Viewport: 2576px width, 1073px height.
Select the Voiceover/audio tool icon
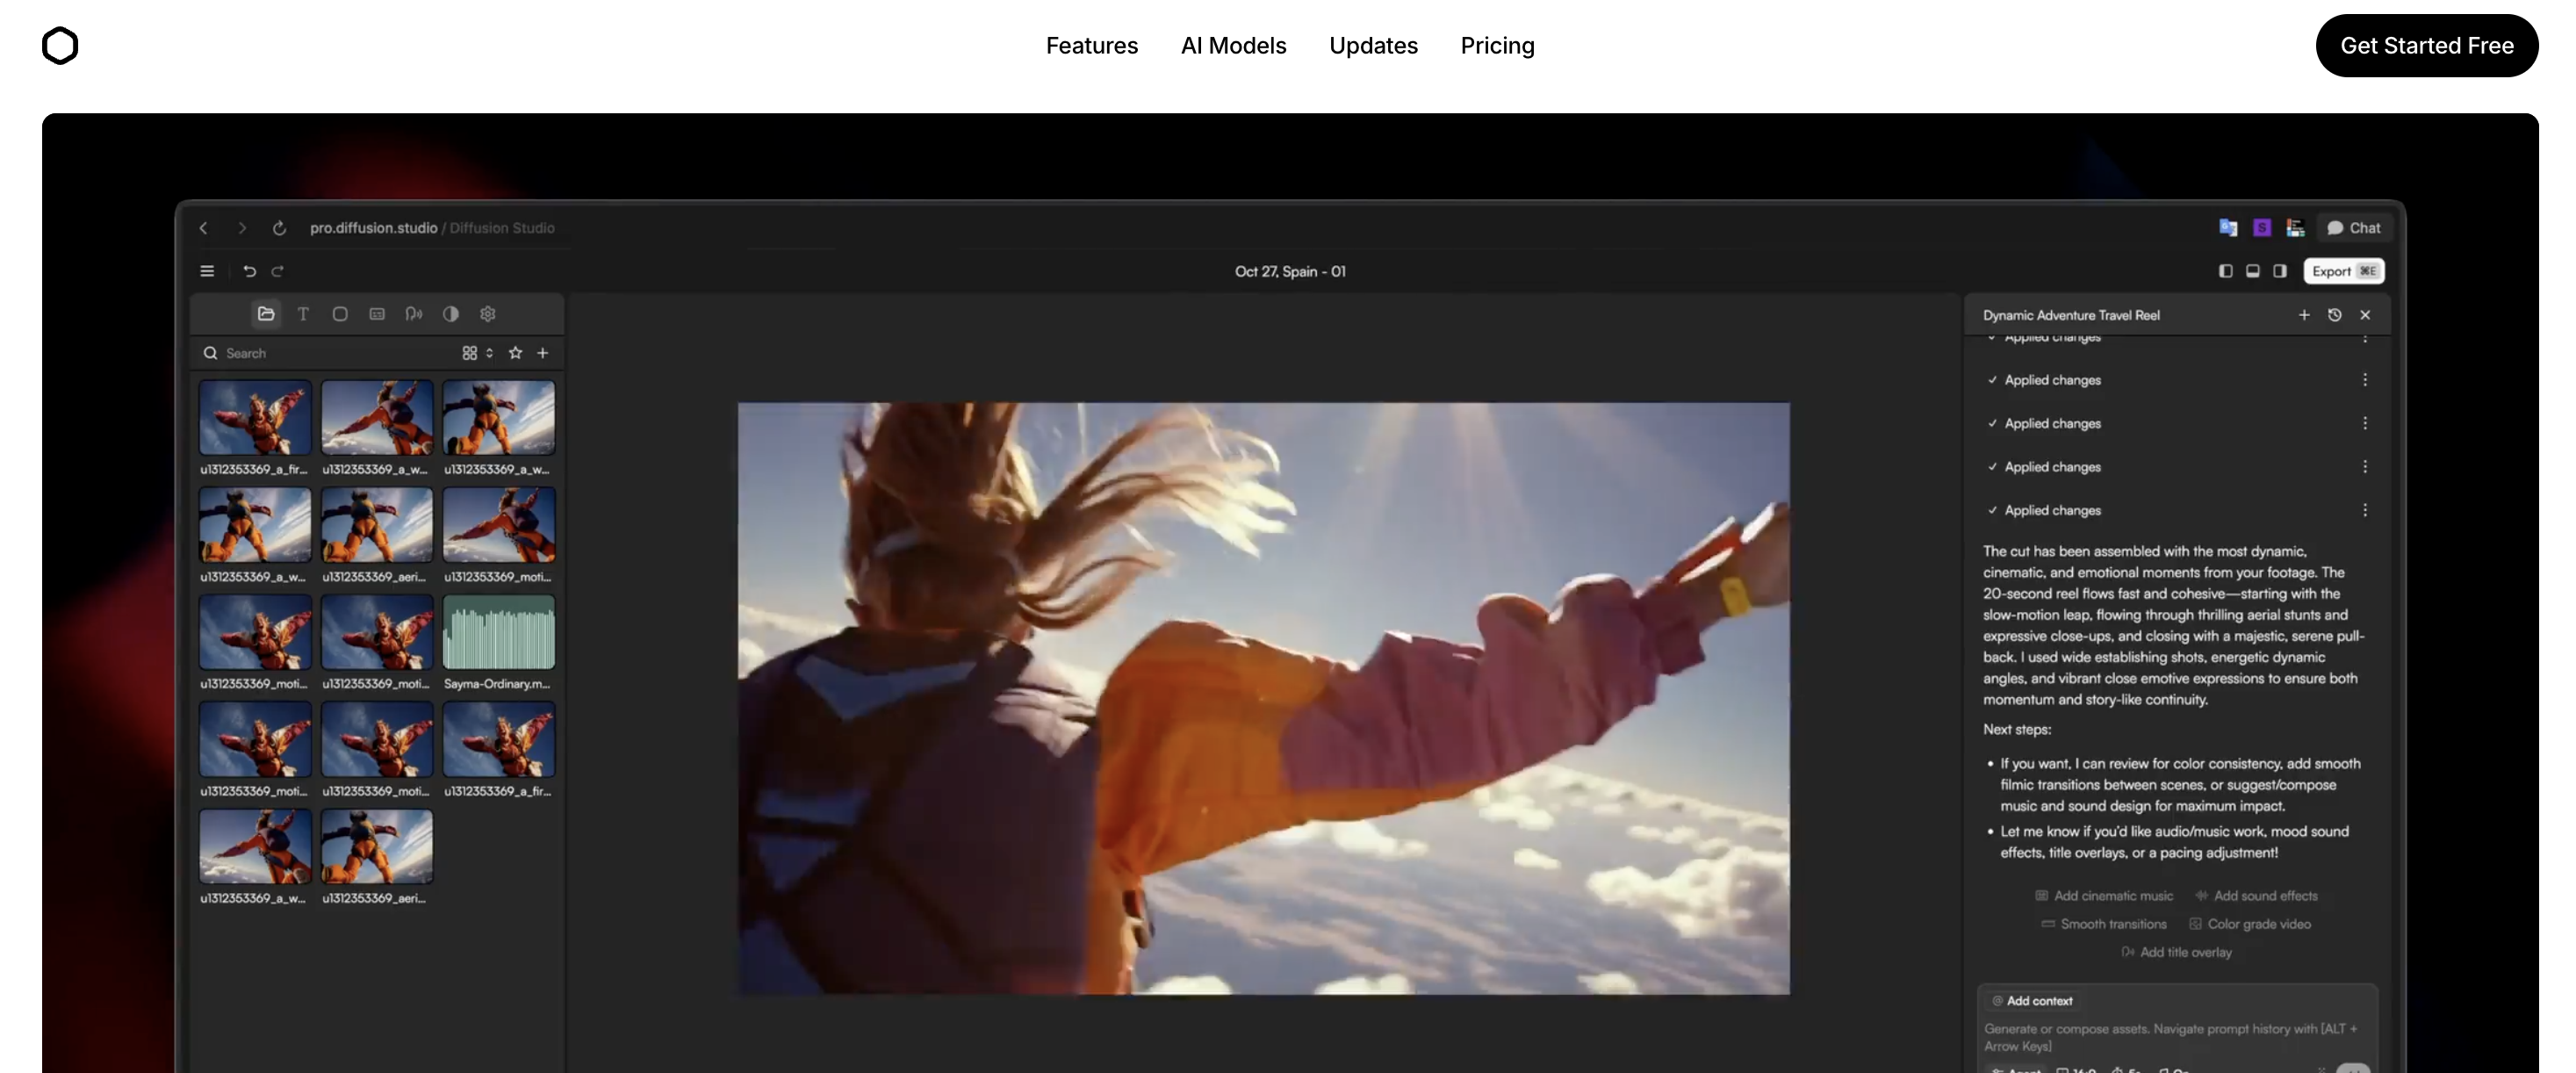(x=414, y=314)
